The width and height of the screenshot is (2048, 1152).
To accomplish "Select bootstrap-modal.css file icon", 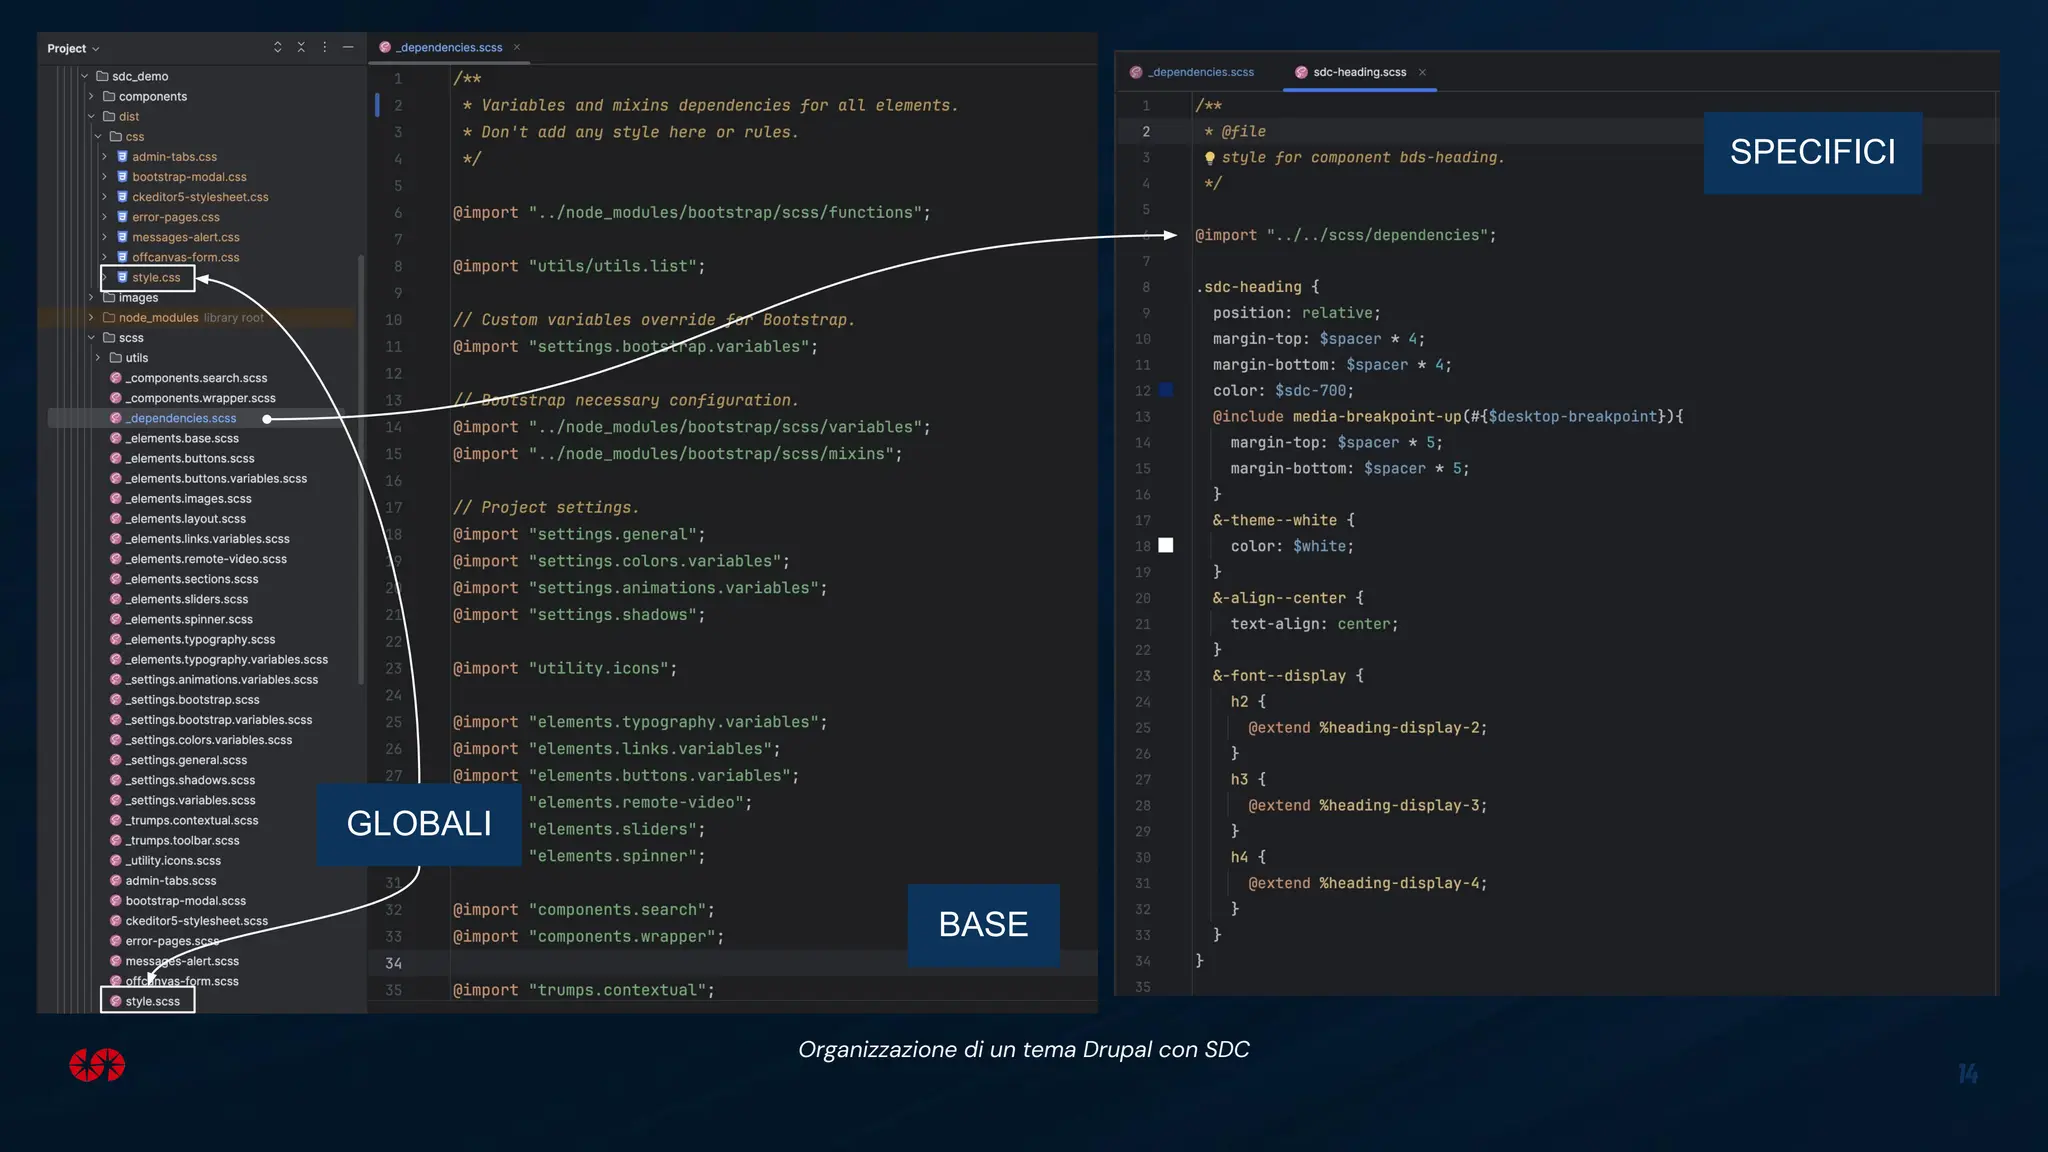I will (x=122, y=176).
